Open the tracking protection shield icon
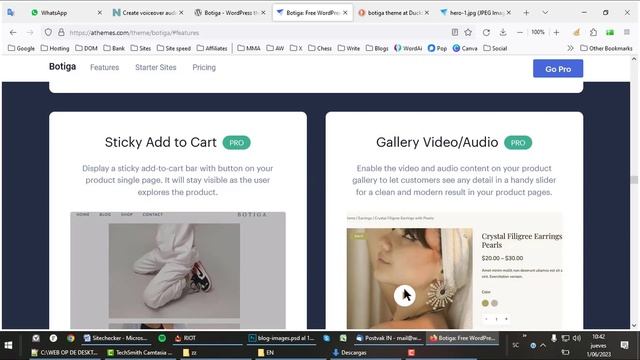640x360 pixels. click(48, 32)
